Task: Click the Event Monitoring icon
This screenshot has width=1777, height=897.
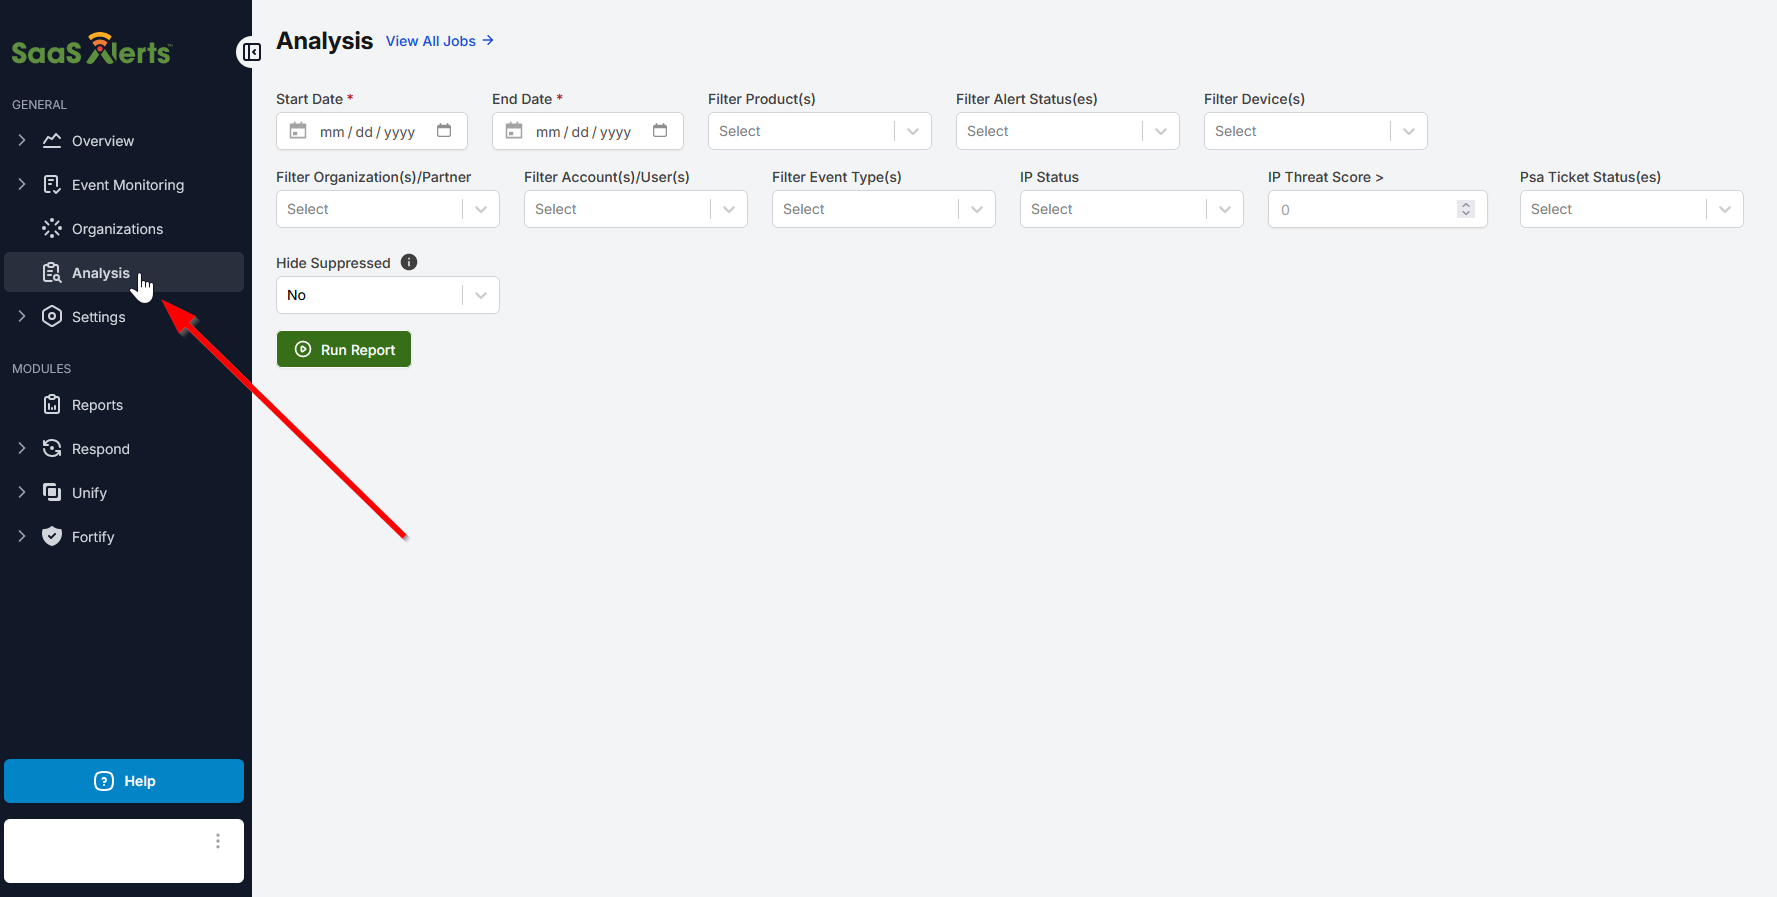Action: [x=52, y=185]
